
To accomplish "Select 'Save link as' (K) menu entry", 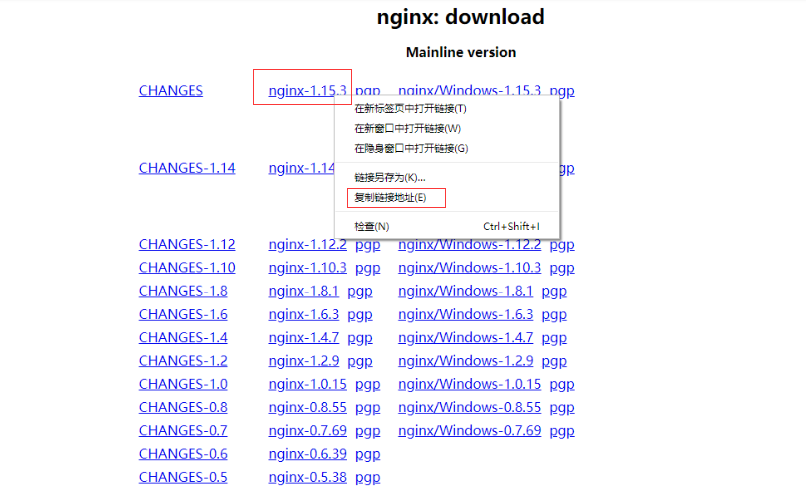I will pos(390,178).
